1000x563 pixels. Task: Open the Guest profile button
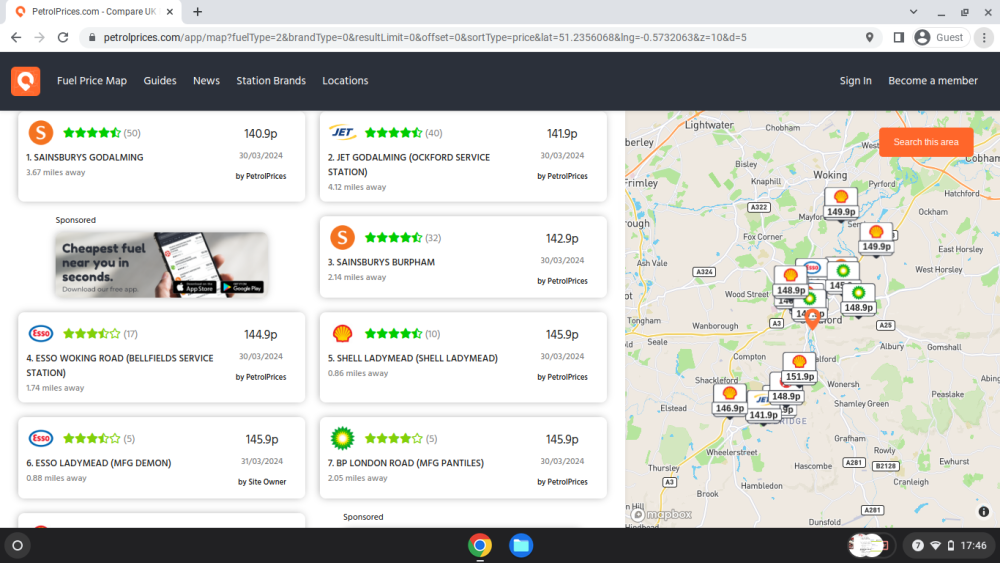pyautogui.click(x=939, y=38)
